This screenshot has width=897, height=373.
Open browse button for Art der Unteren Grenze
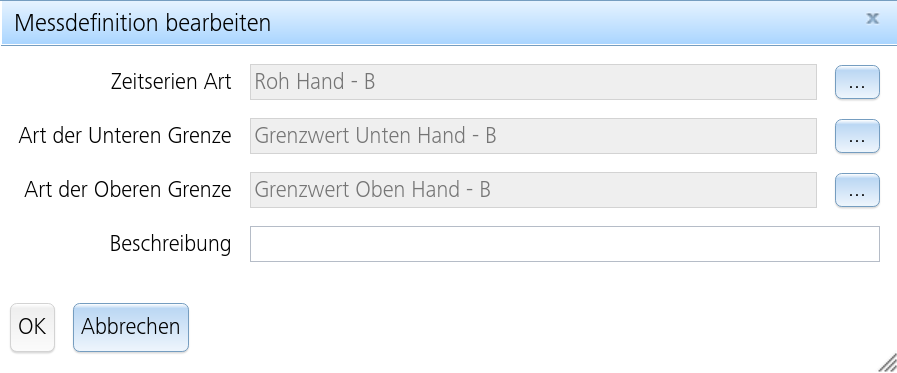point(857,136)
